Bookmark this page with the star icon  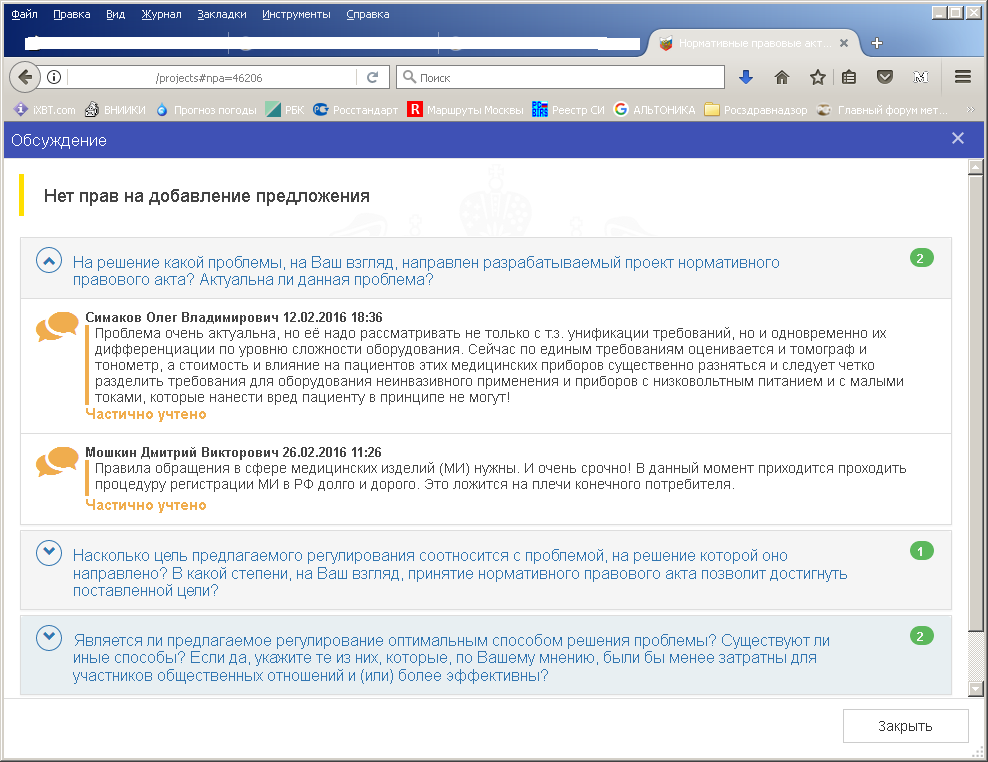point(817,77)
